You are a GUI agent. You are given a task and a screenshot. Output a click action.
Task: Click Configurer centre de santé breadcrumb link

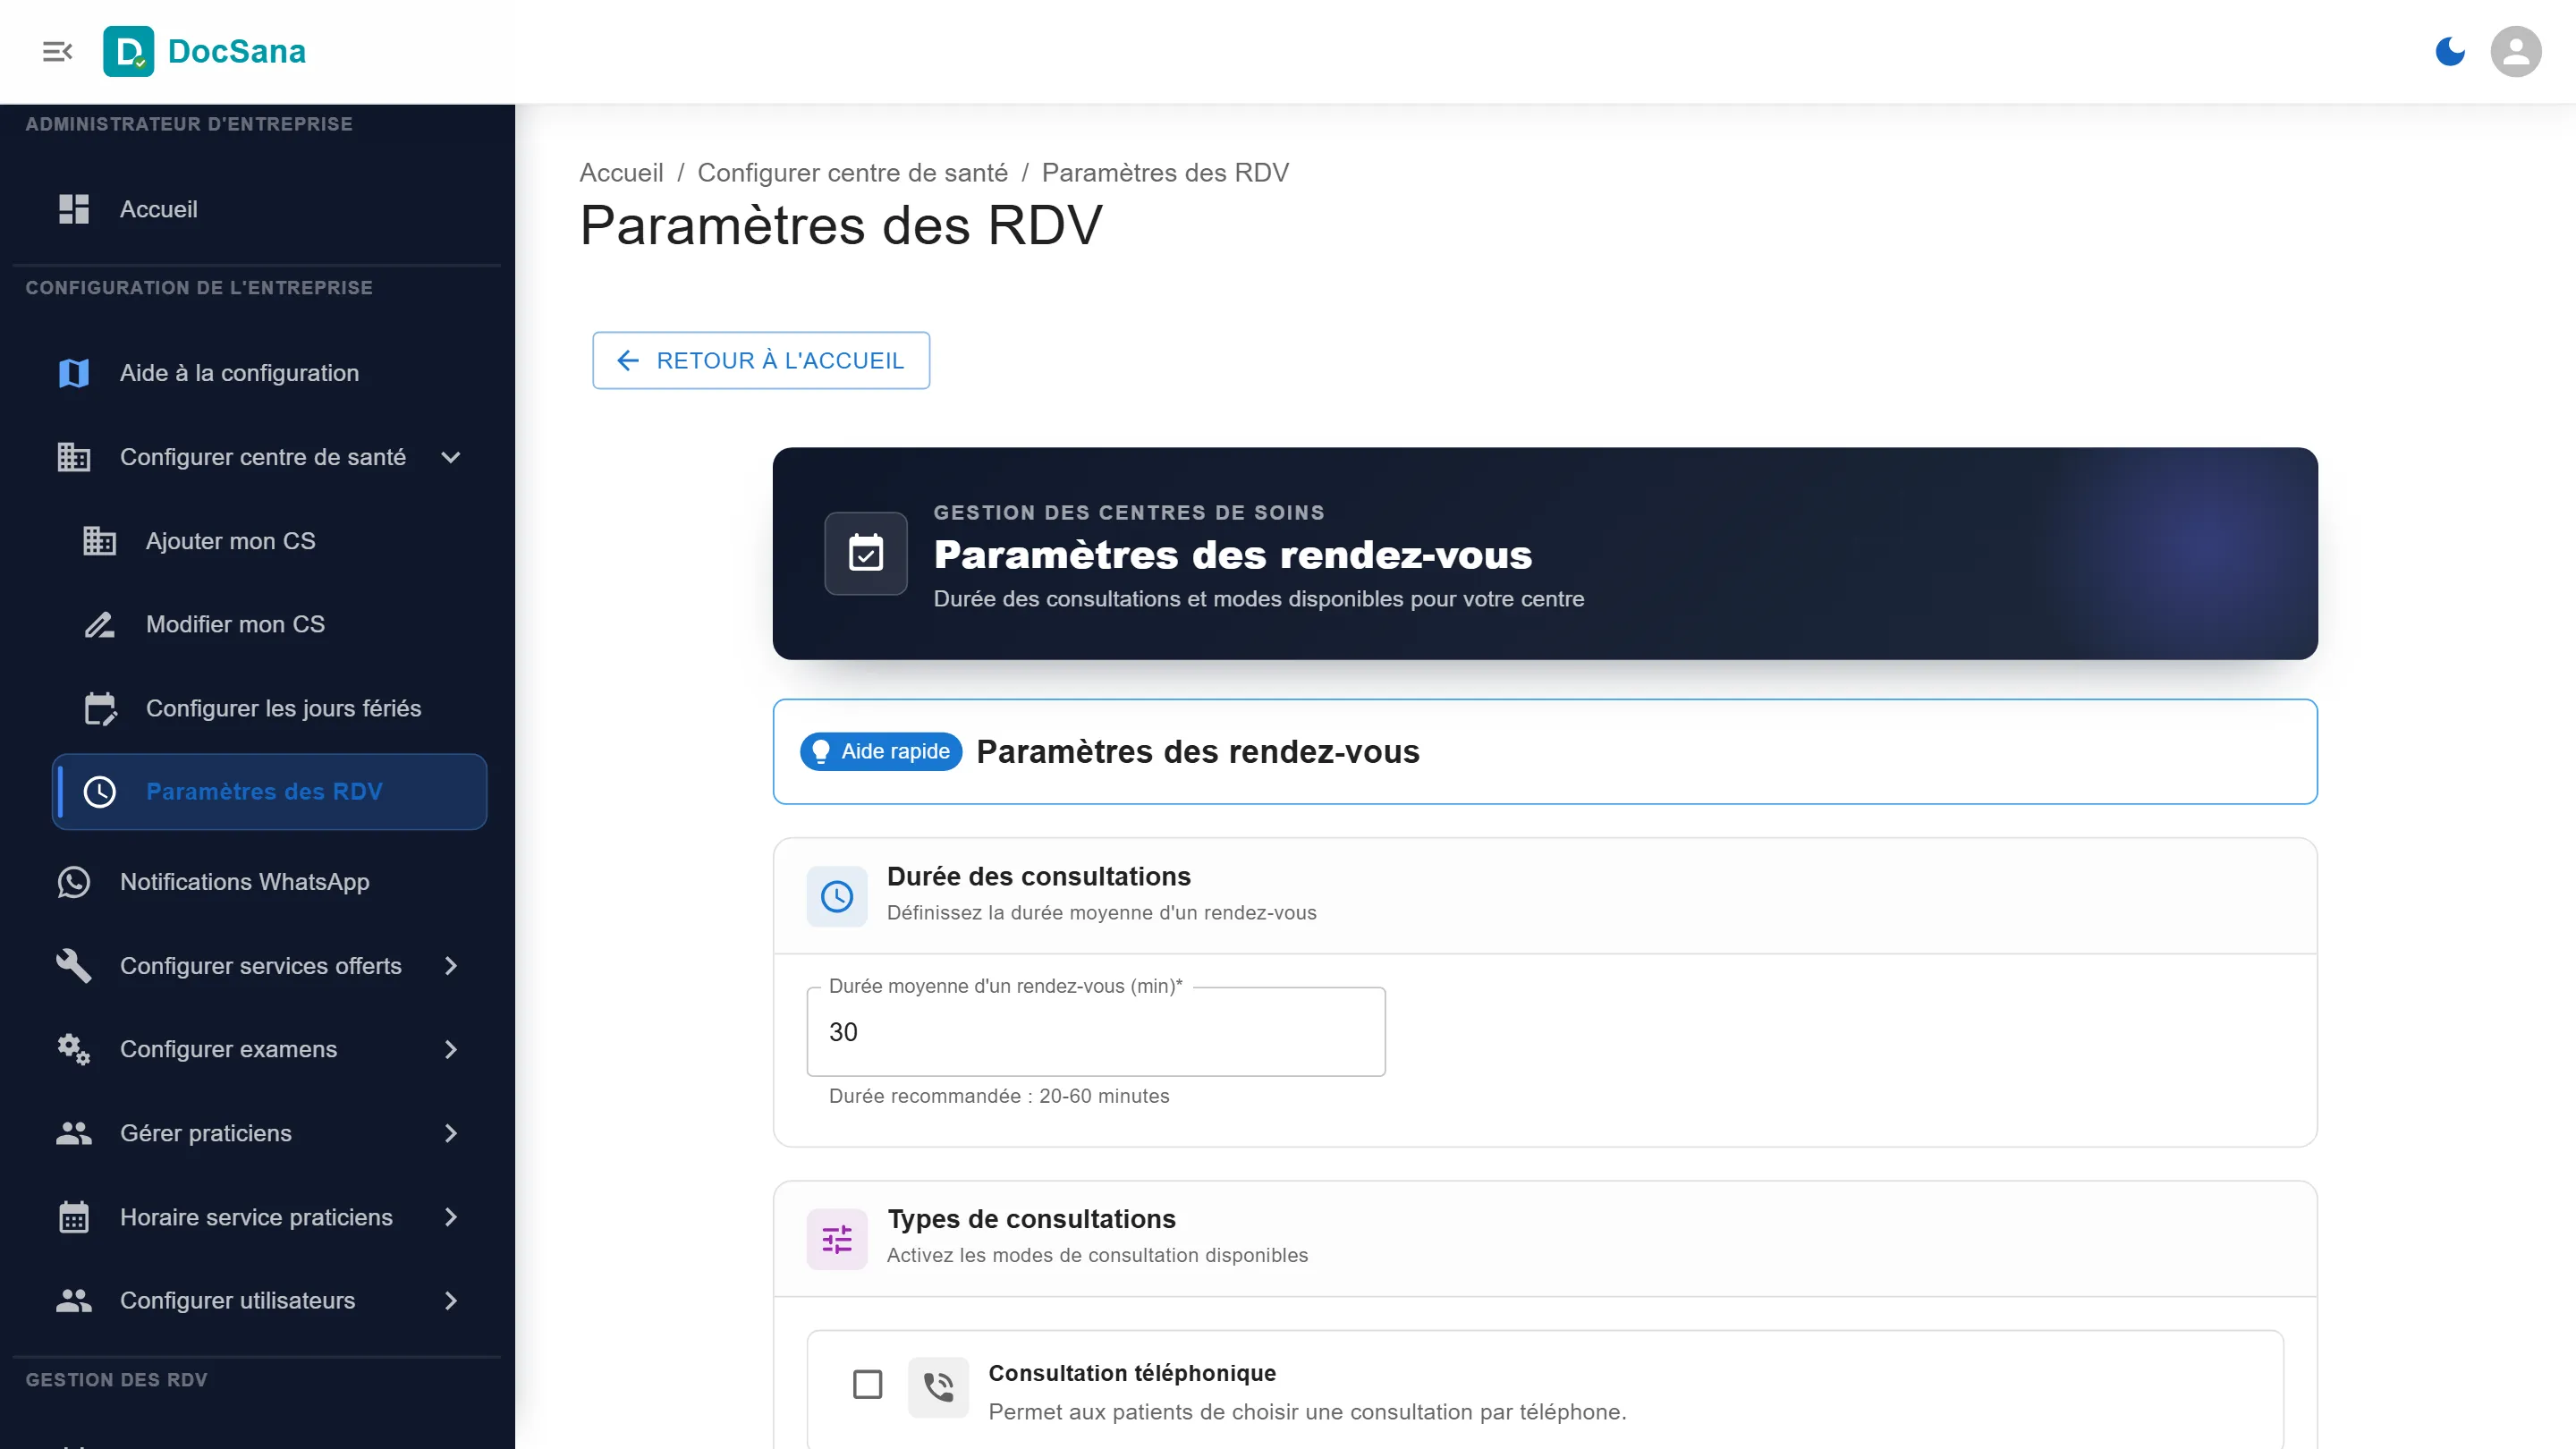pos(852,173)
